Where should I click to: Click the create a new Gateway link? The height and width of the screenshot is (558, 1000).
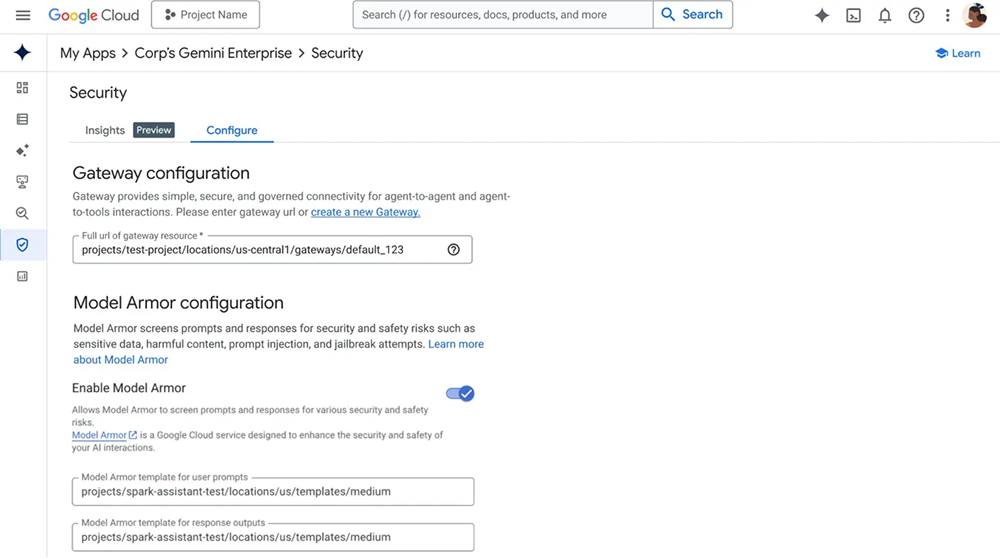point(365,212)
